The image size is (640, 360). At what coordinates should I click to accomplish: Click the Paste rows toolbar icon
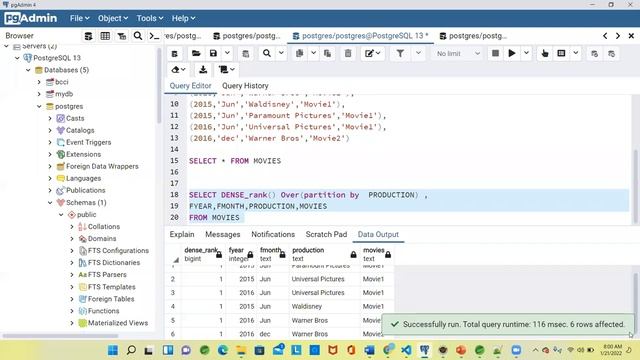pyautogui.click(x=327, y=53)
